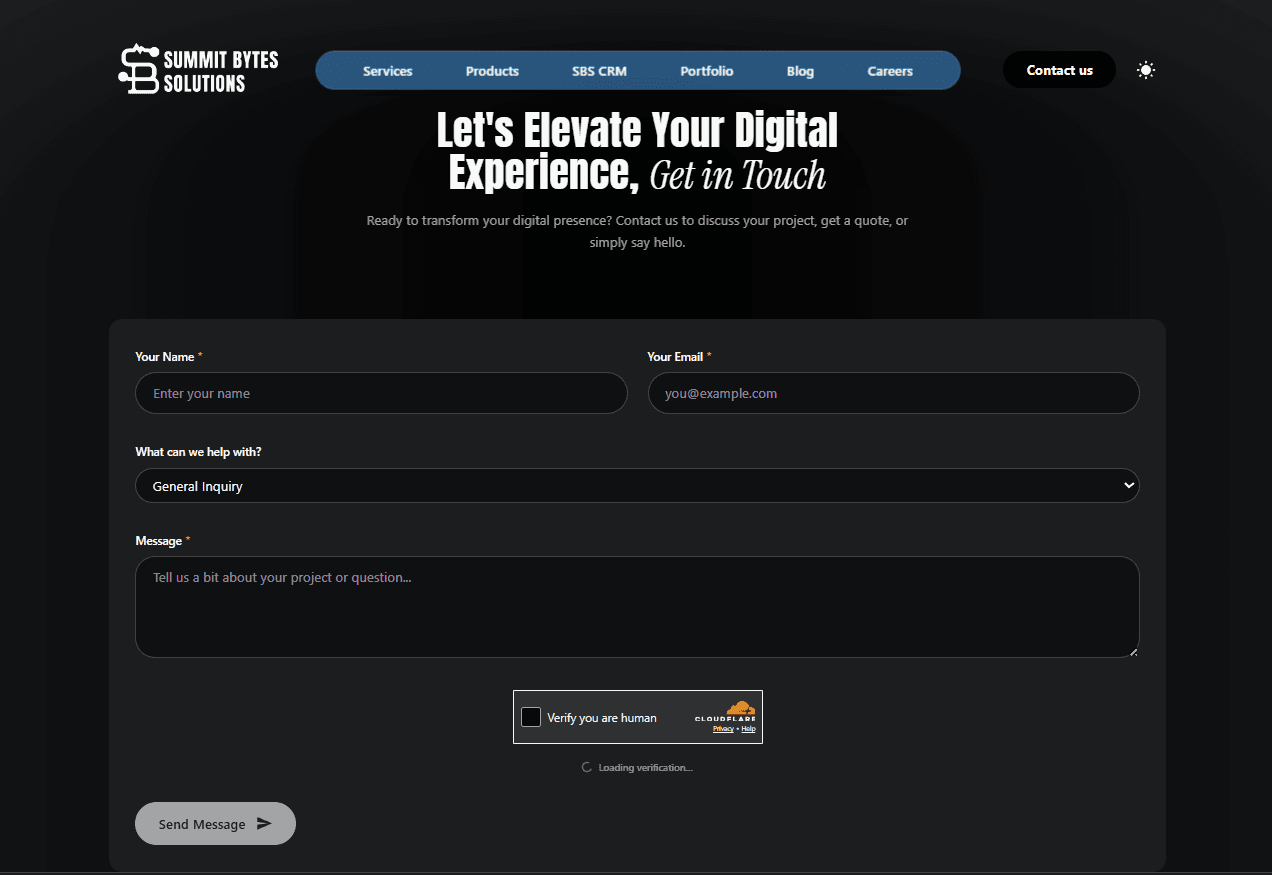Focus the Your Name input field
The image size is (1272, 875).
(381, 393)
